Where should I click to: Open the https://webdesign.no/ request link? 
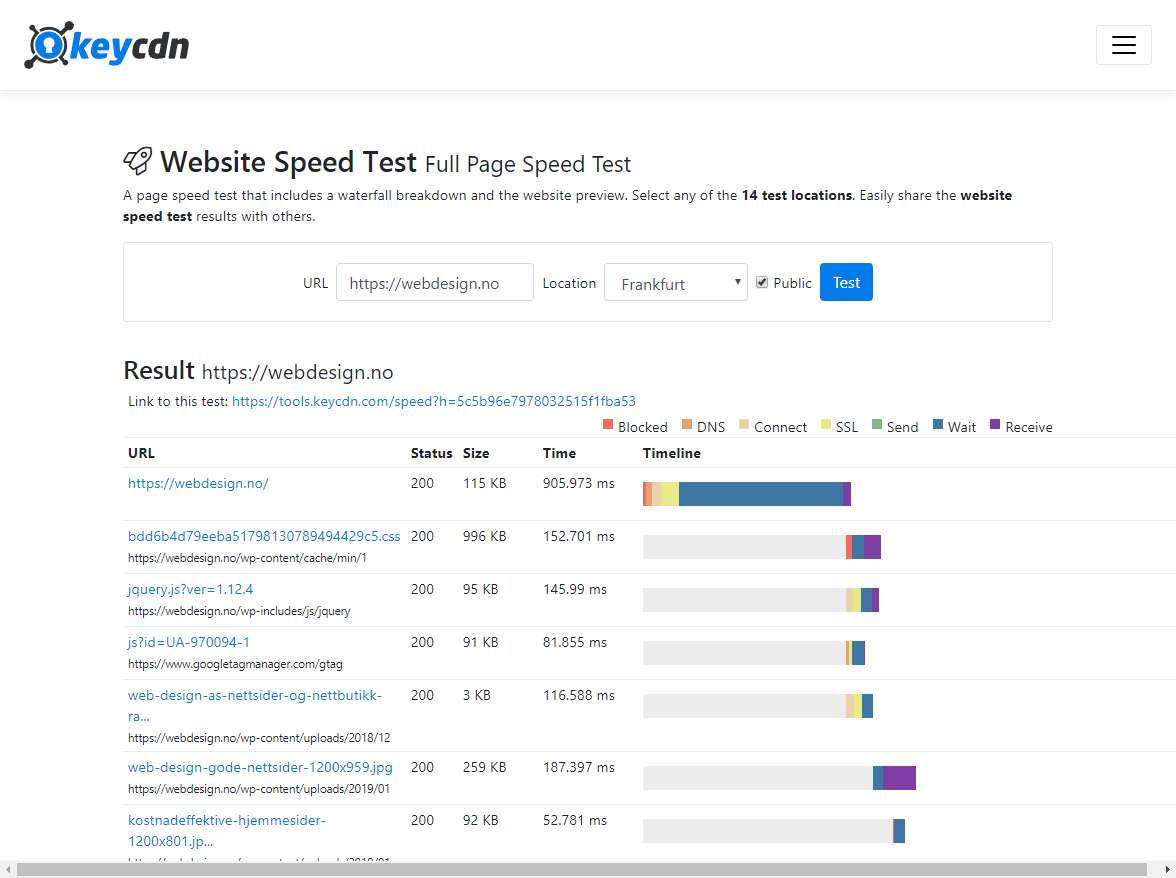pyautogui.click(x=198, y=483)
